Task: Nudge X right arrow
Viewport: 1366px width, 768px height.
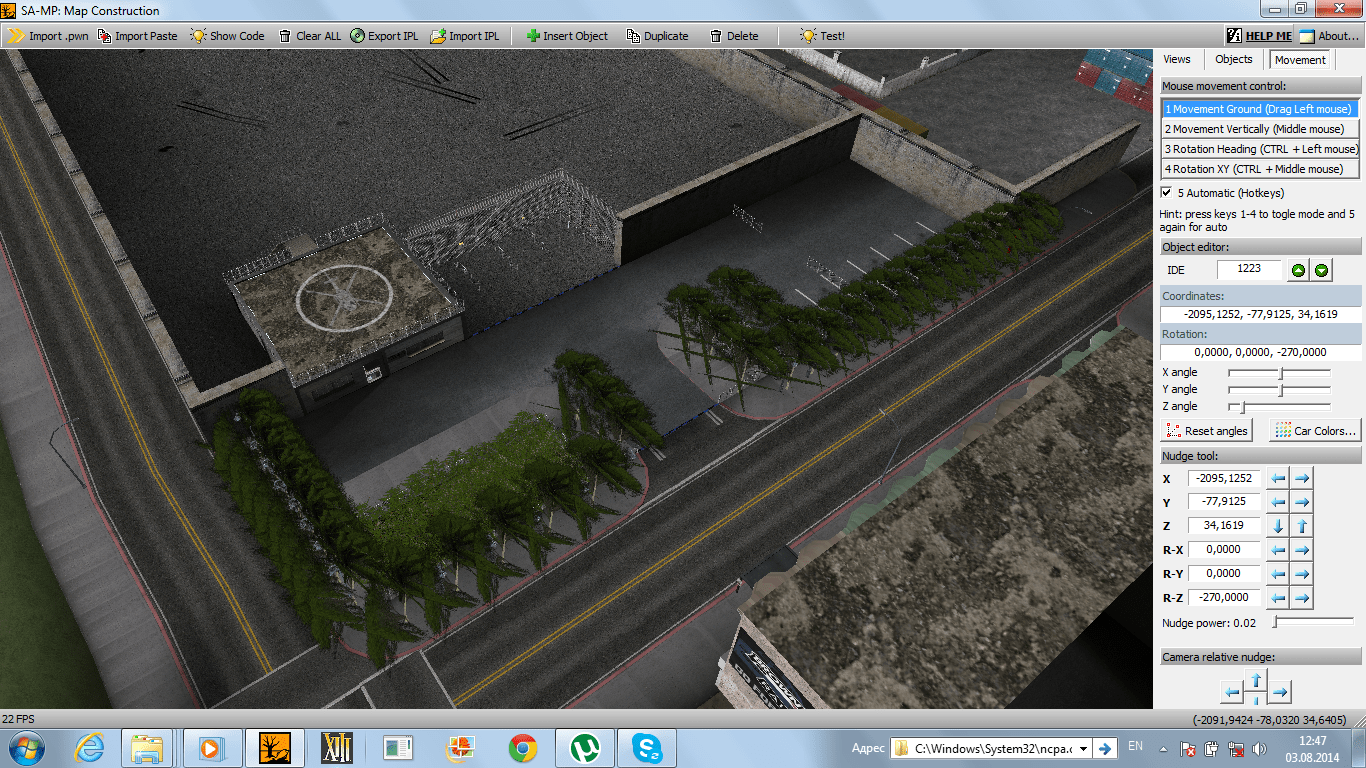Action: tap(1301, 478)
